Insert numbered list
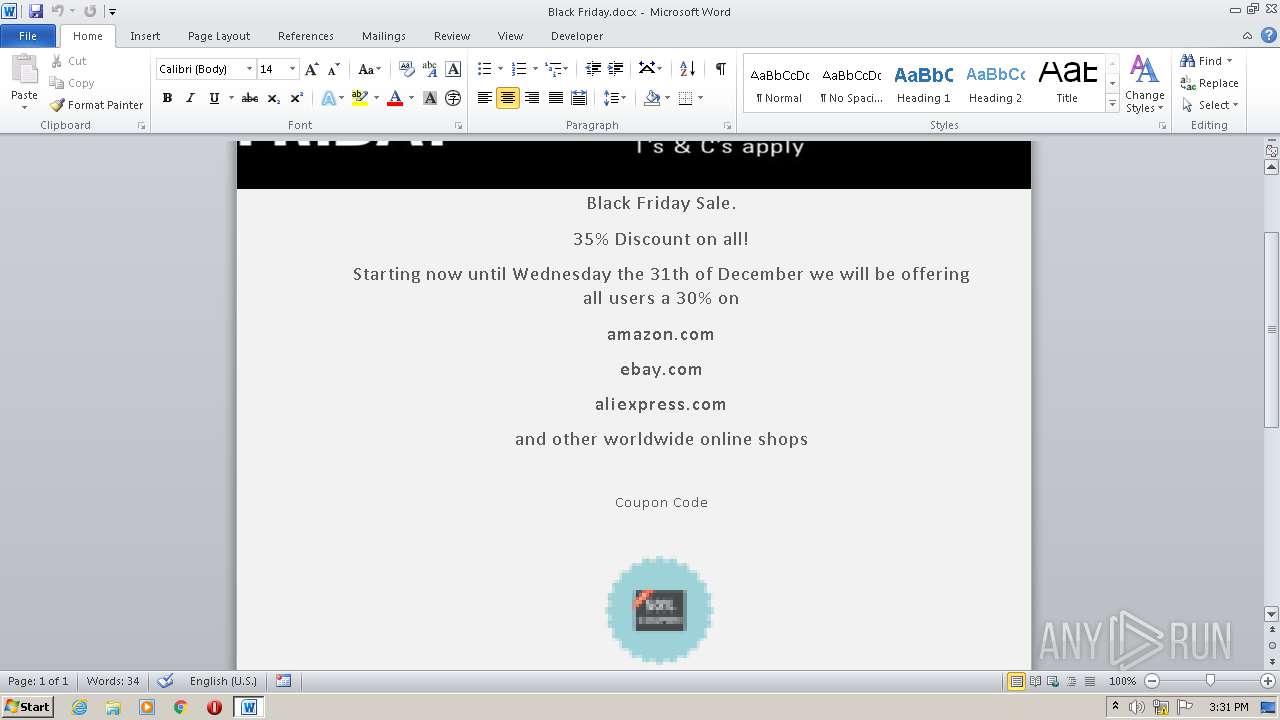 tap(518, 69)
